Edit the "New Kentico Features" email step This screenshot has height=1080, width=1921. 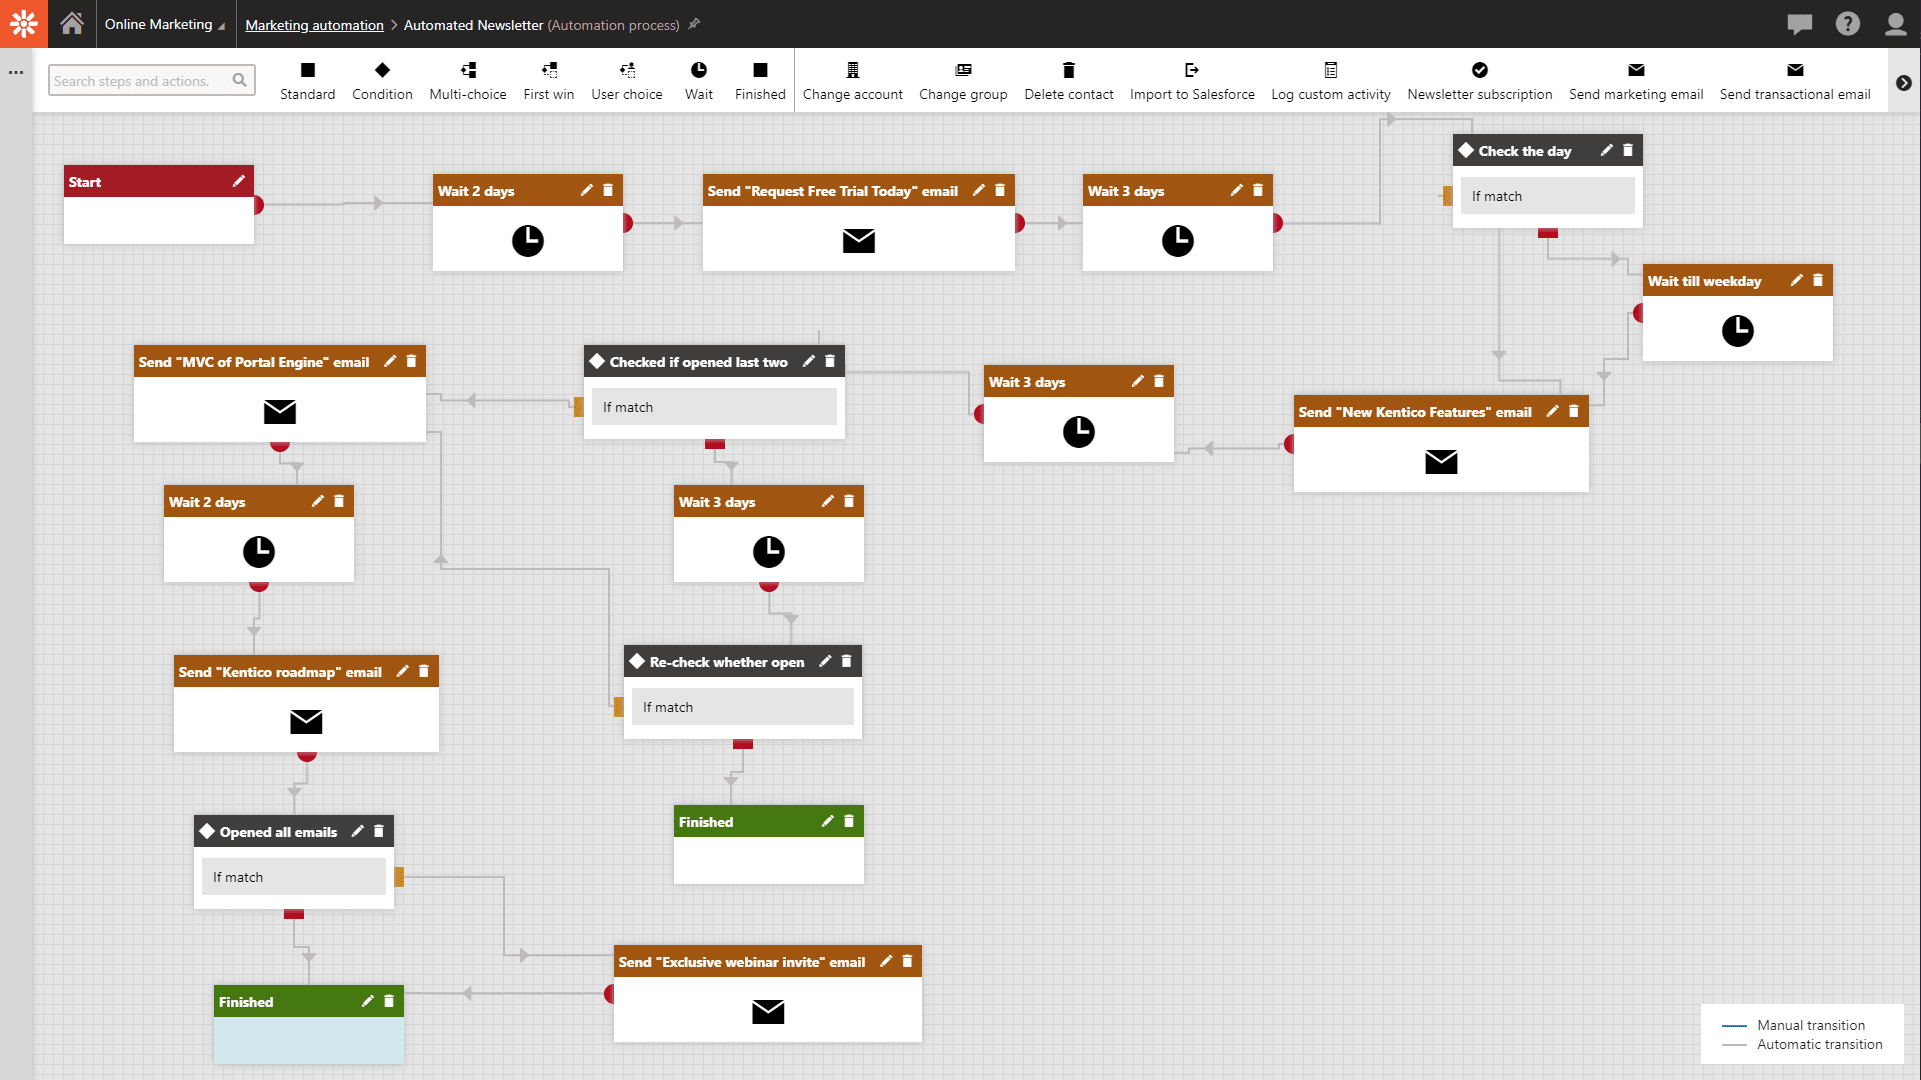[1552, 411]
